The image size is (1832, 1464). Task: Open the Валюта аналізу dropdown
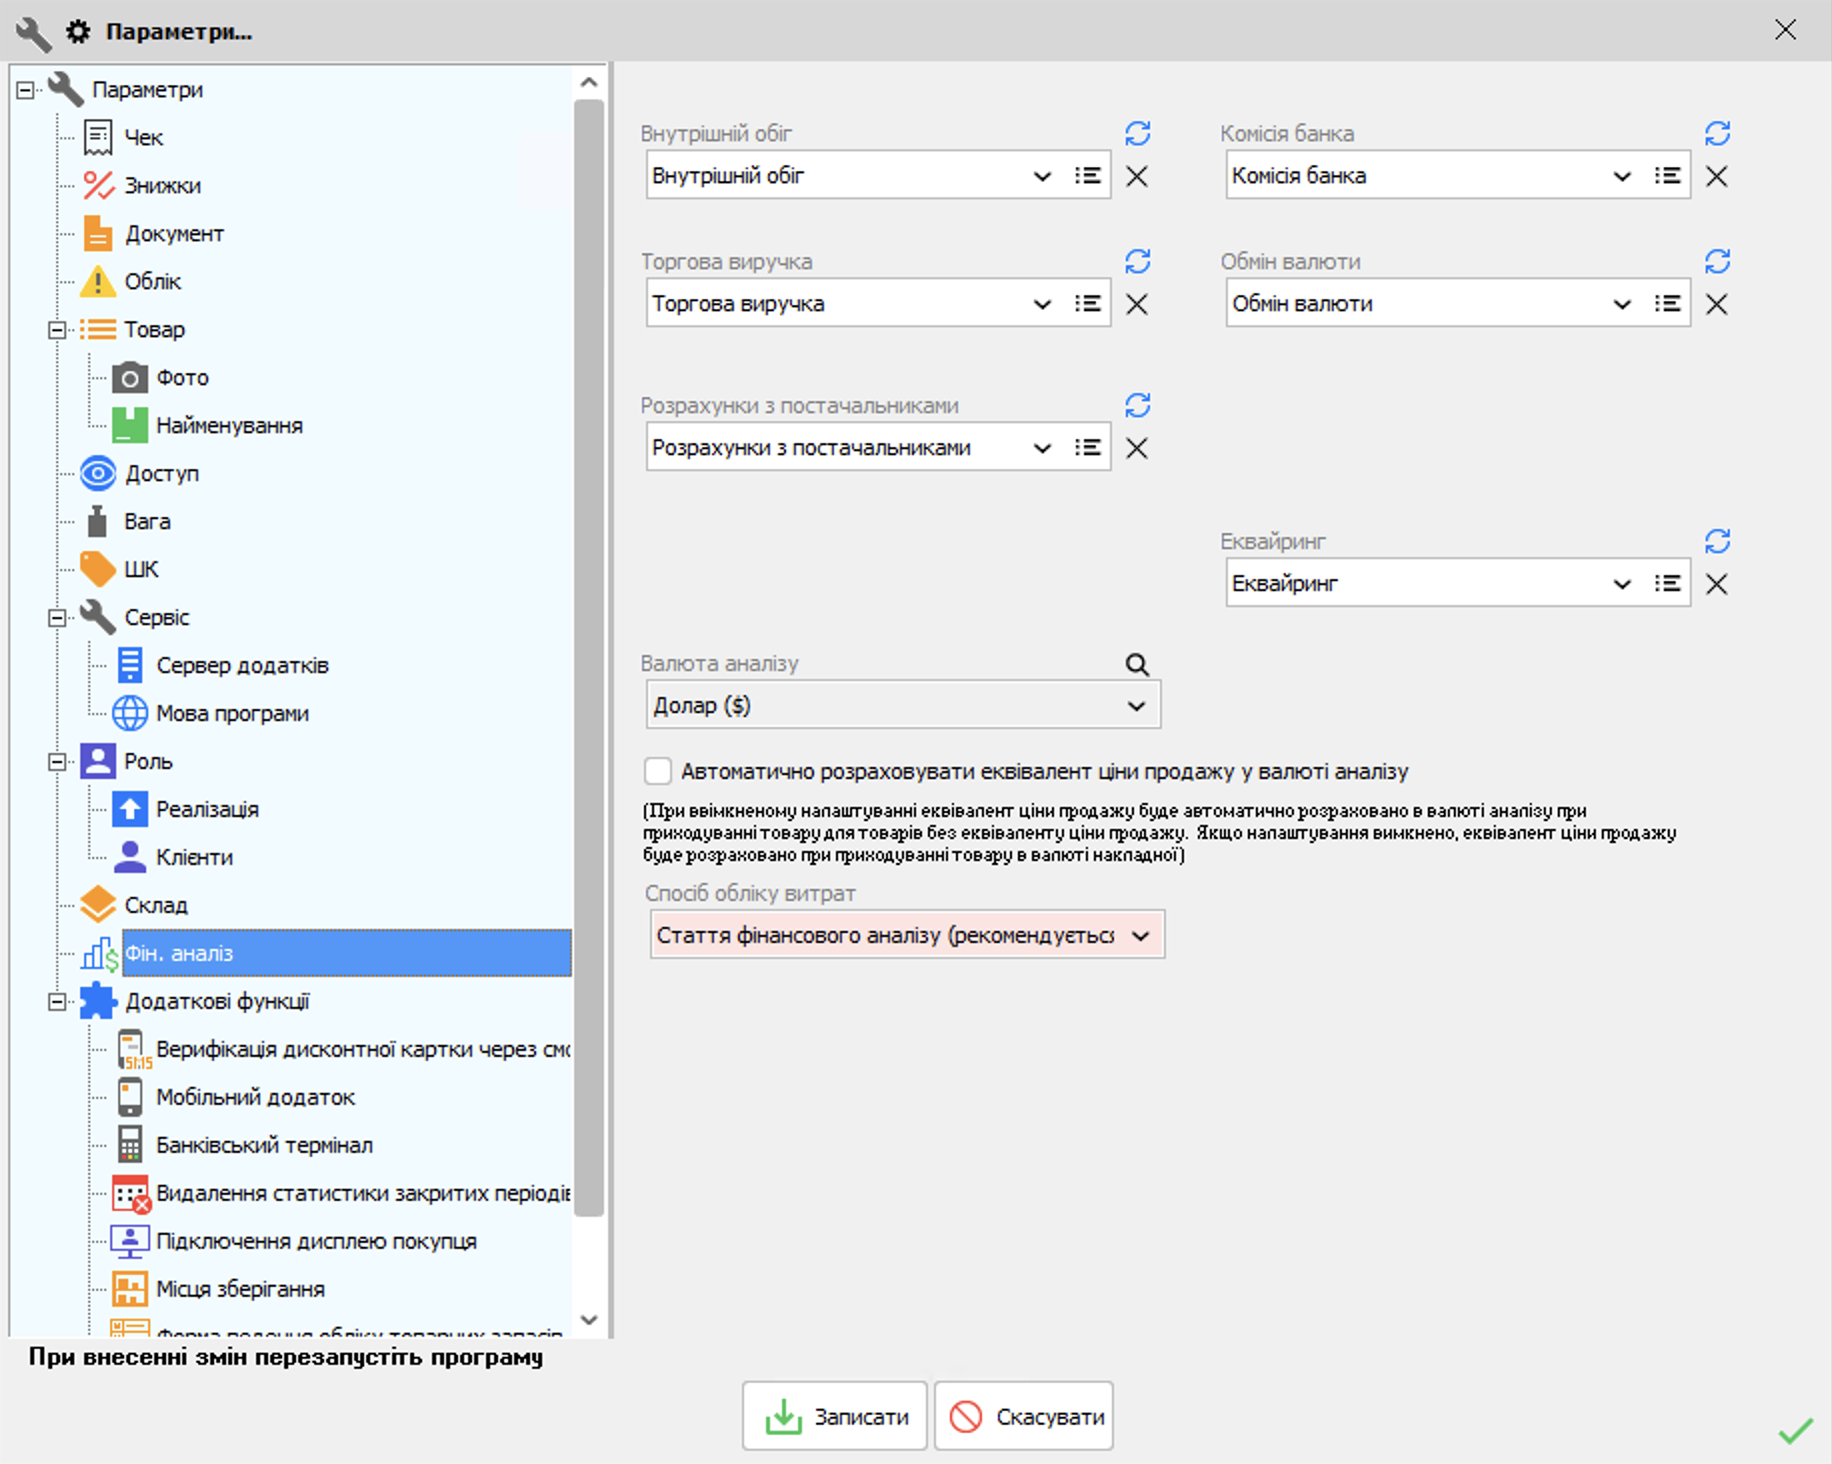pyautogui.click(x=1137, y=706)
